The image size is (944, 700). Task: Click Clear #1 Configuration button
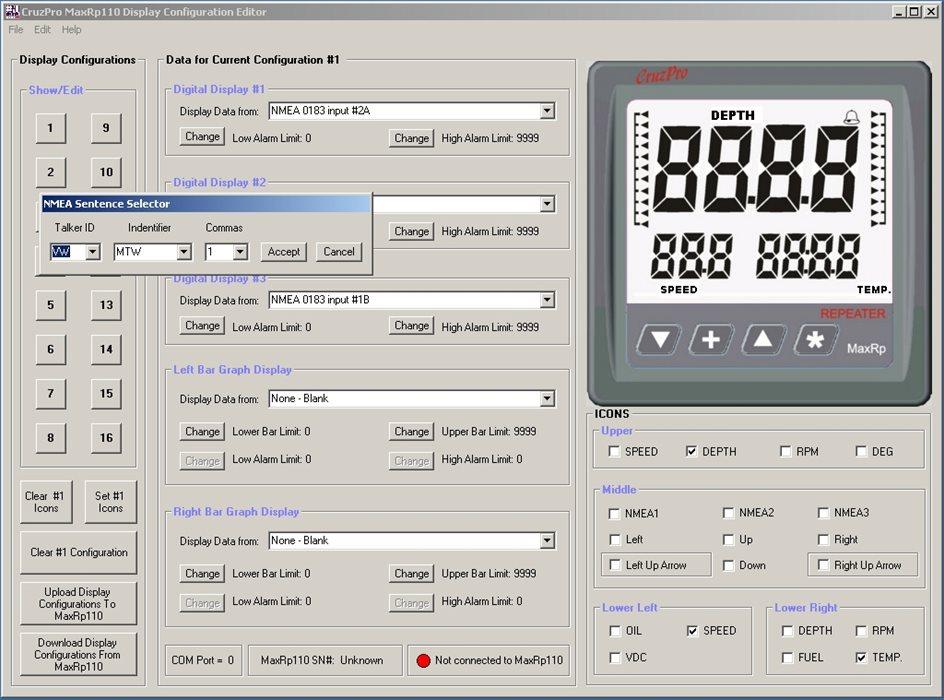[x=79, y=553]
